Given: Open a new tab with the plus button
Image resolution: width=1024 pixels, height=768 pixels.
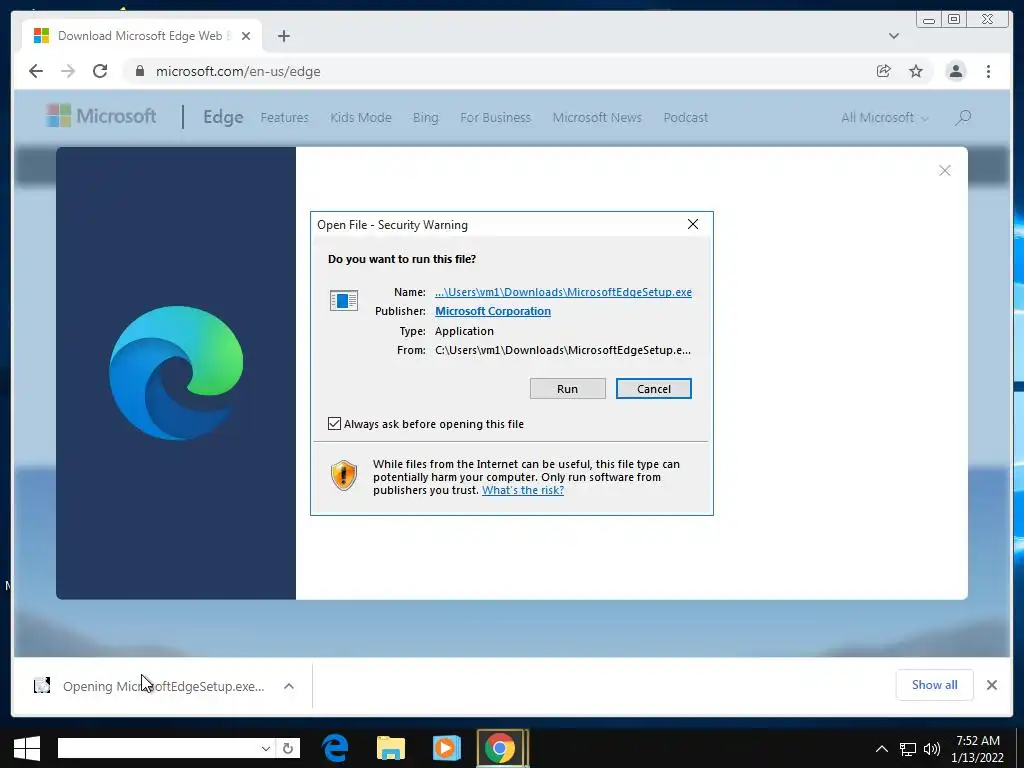Looking at the screenshot, I should point(283,36).
